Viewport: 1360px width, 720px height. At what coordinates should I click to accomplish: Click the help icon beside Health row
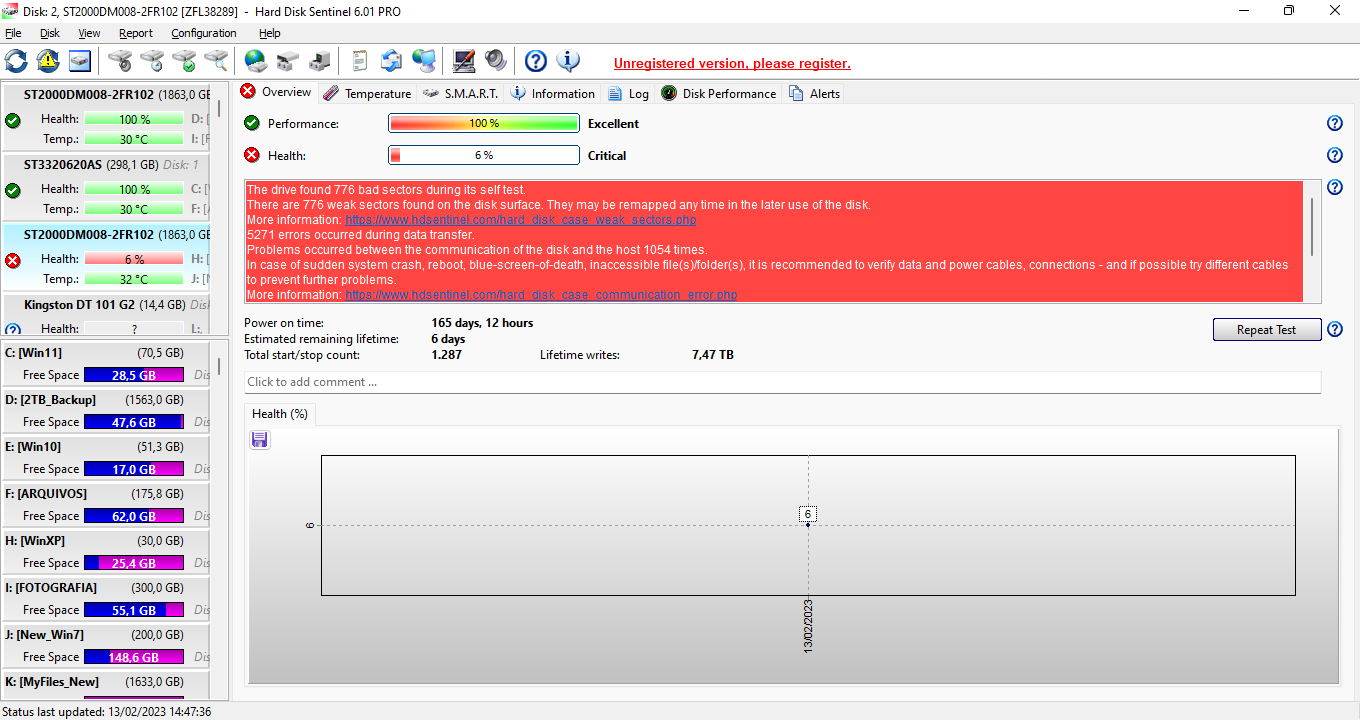click(1334, 155)
